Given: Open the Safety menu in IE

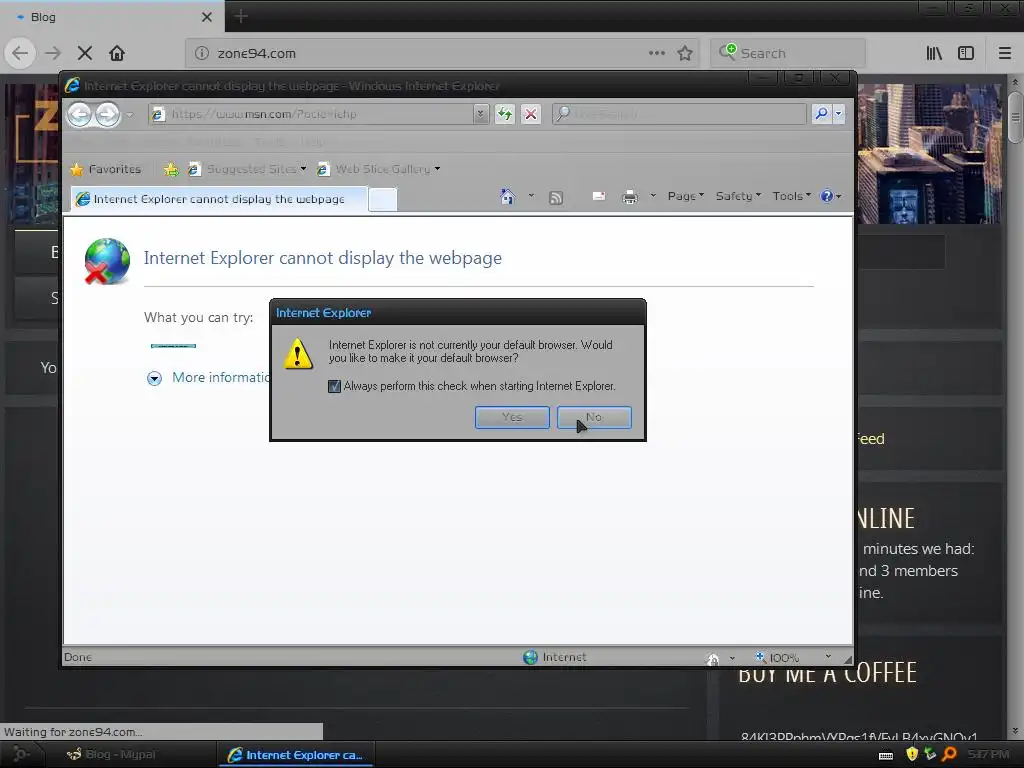Looking at the screenshot, I should point(739,196).
